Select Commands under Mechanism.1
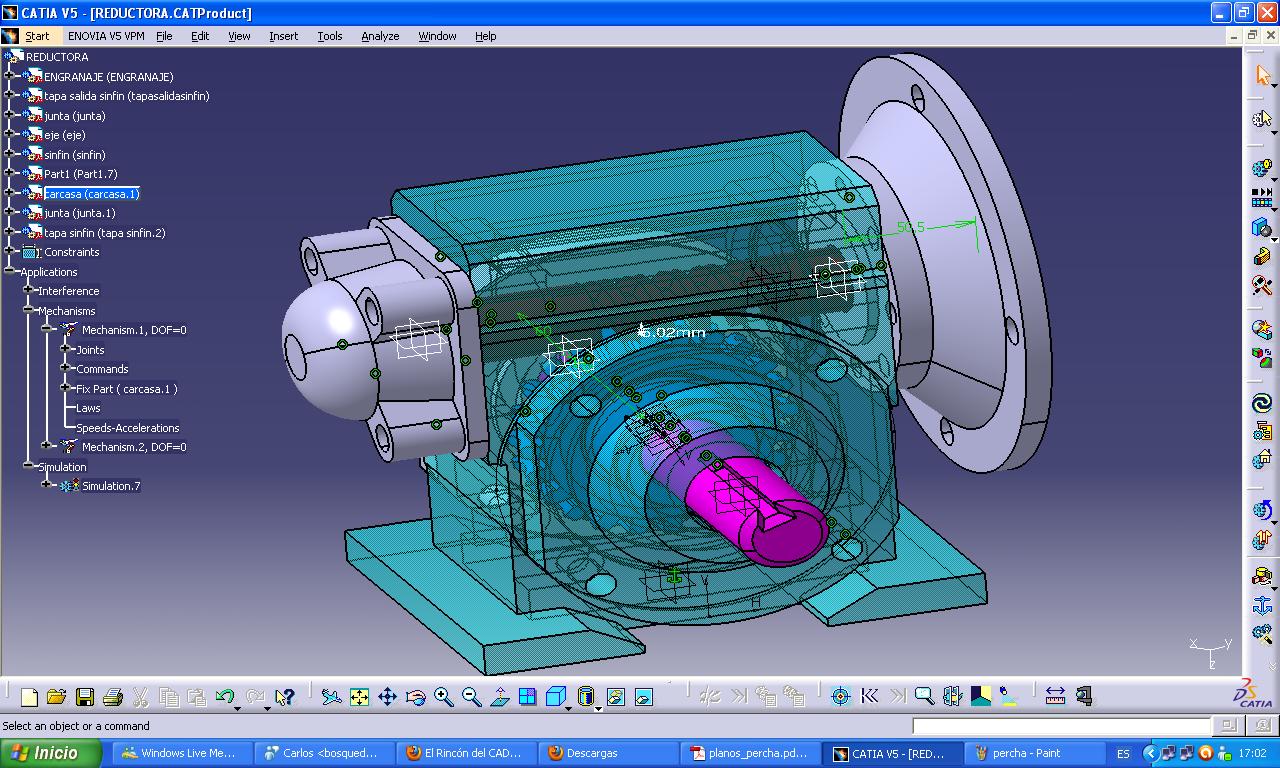The width and height of the screenshot is (1280, 768). 102,369
